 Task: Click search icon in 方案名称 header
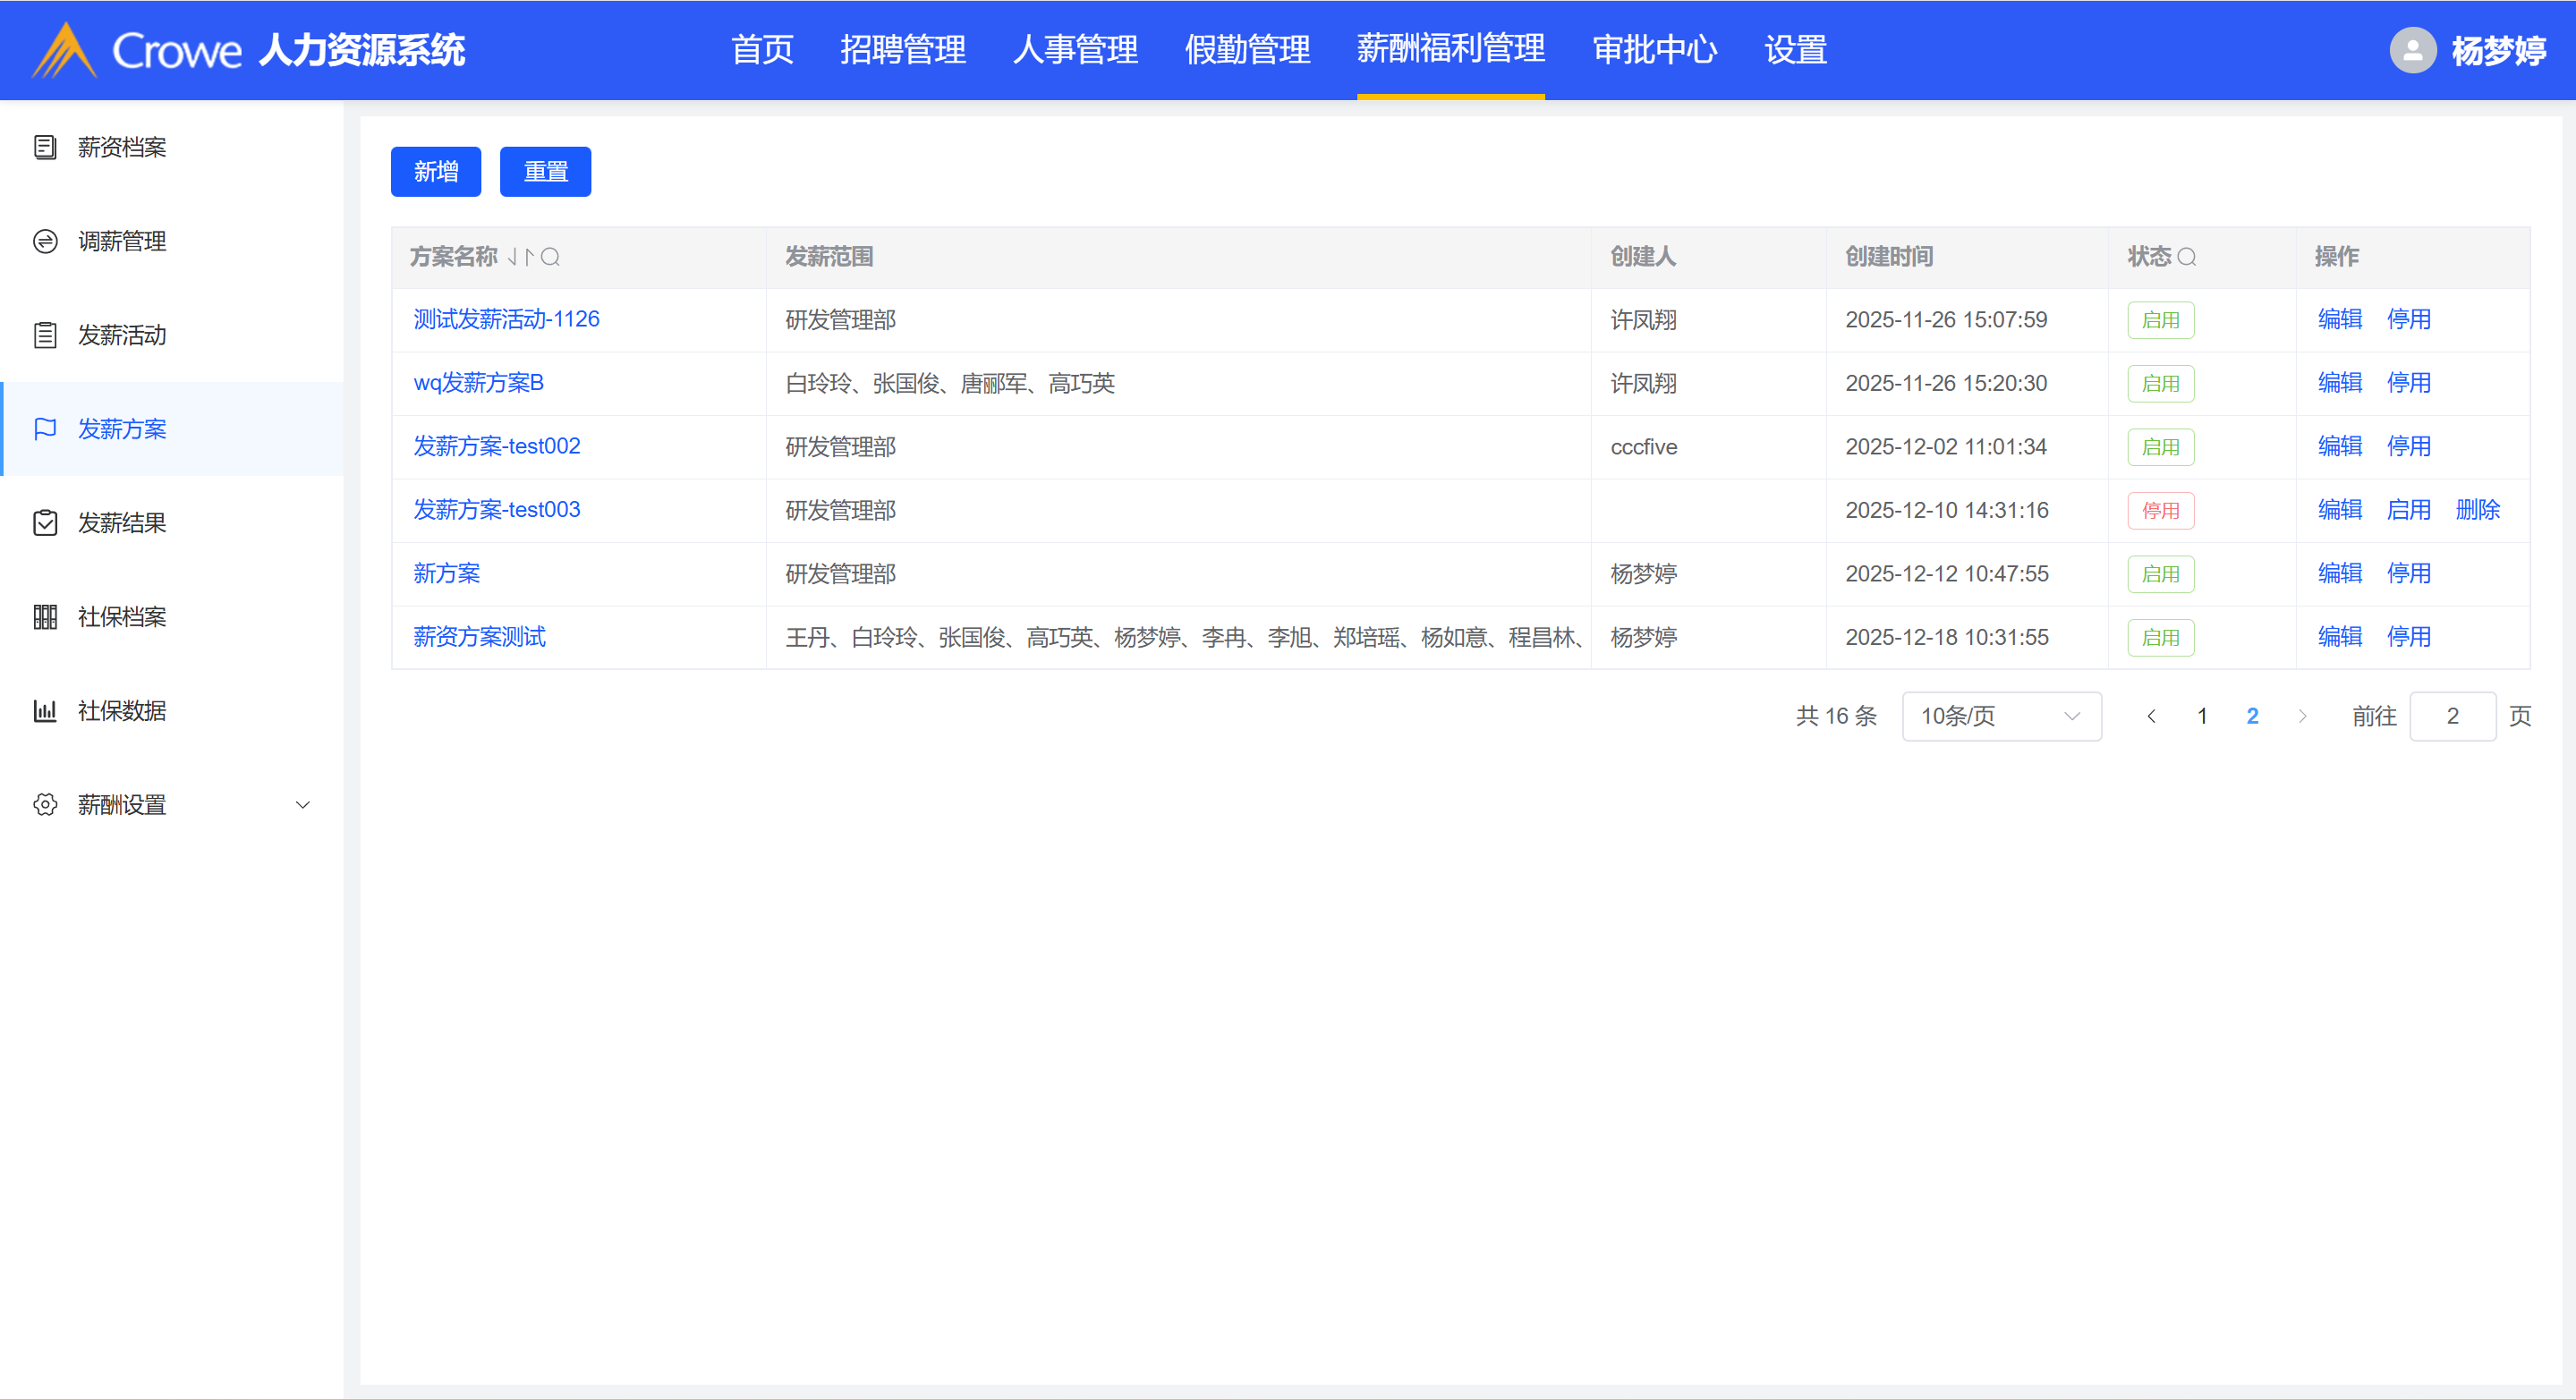550,257
